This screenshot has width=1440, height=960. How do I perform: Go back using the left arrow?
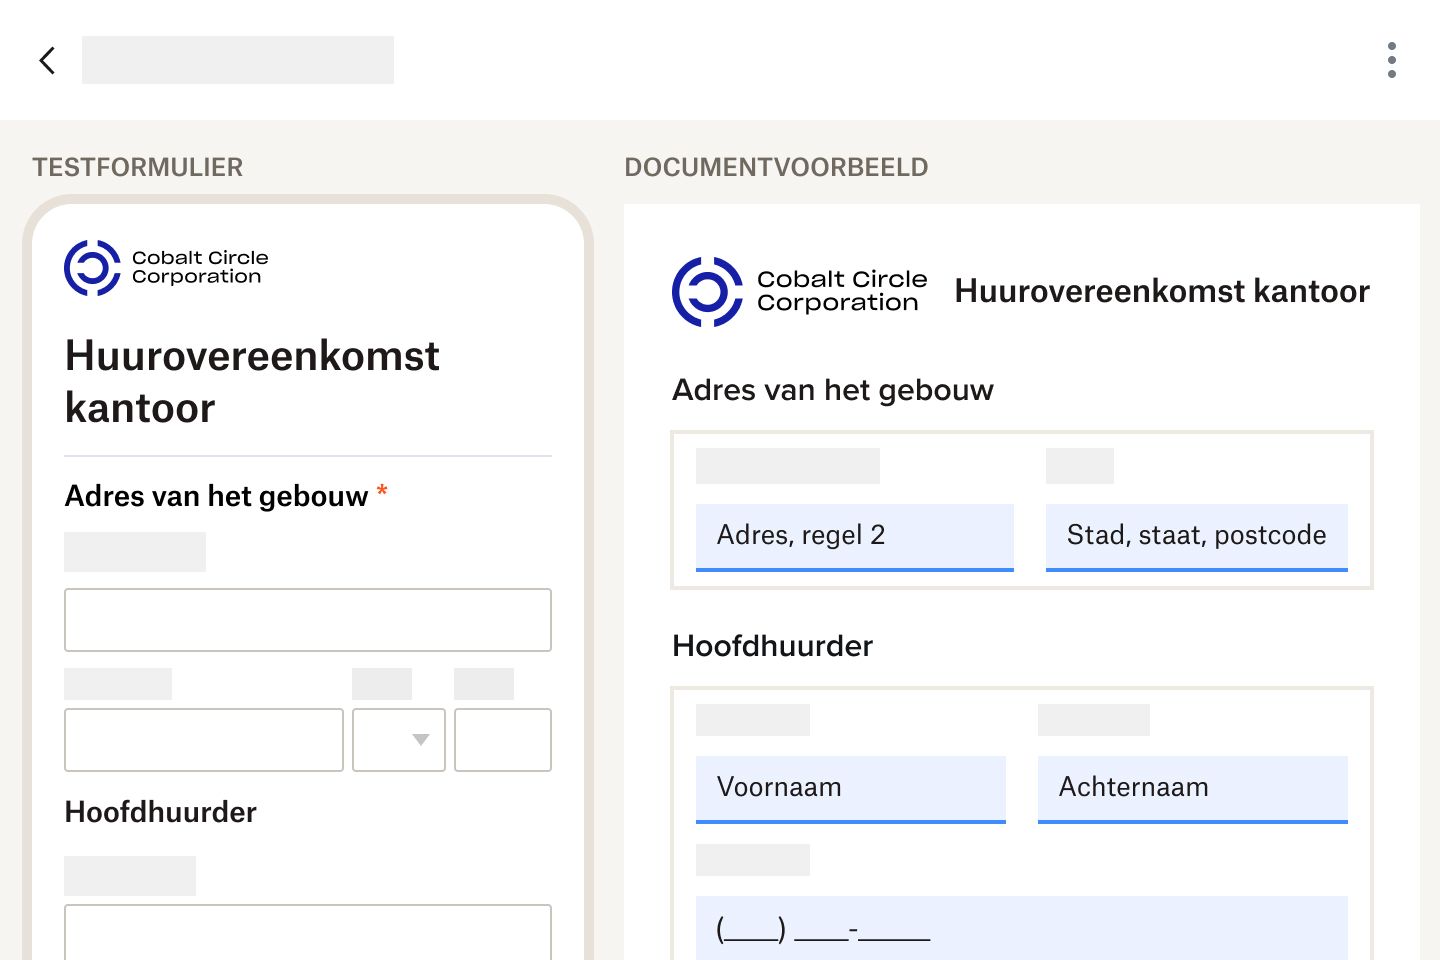coord(47,60)
